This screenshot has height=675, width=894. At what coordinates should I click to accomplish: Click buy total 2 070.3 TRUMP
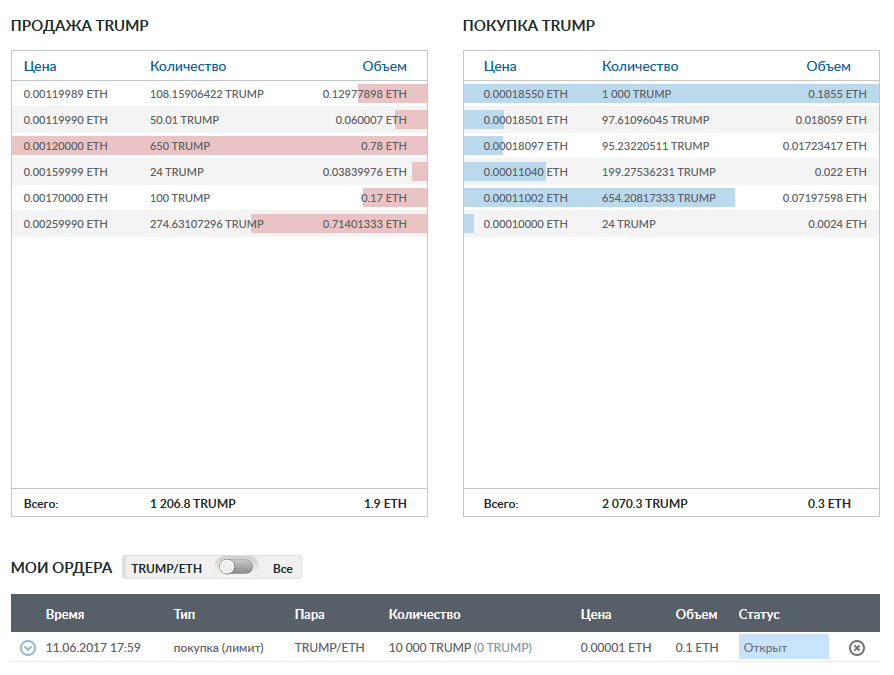[x=645, y=503]
